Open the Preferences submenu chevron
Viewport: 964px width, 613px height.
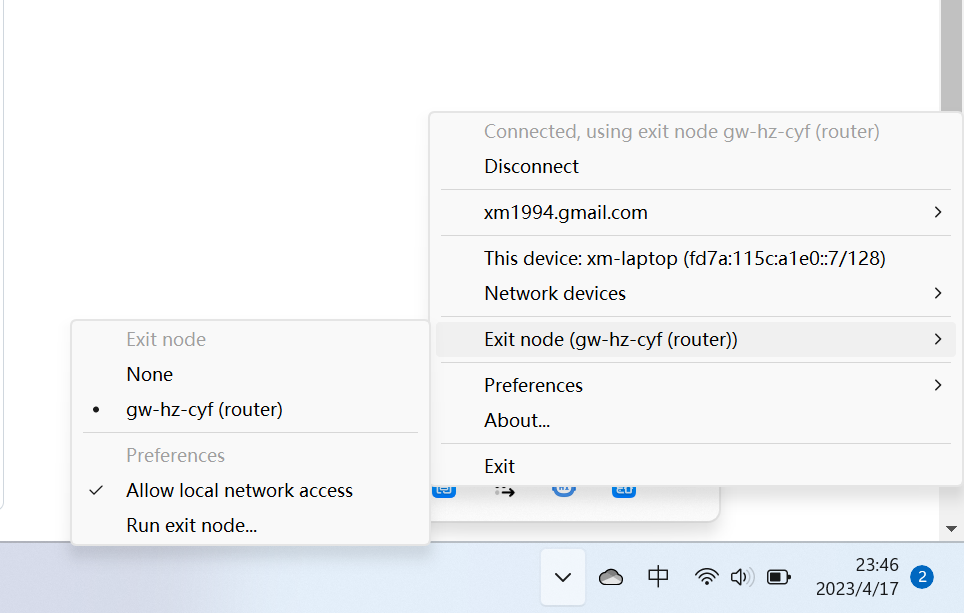936,384
